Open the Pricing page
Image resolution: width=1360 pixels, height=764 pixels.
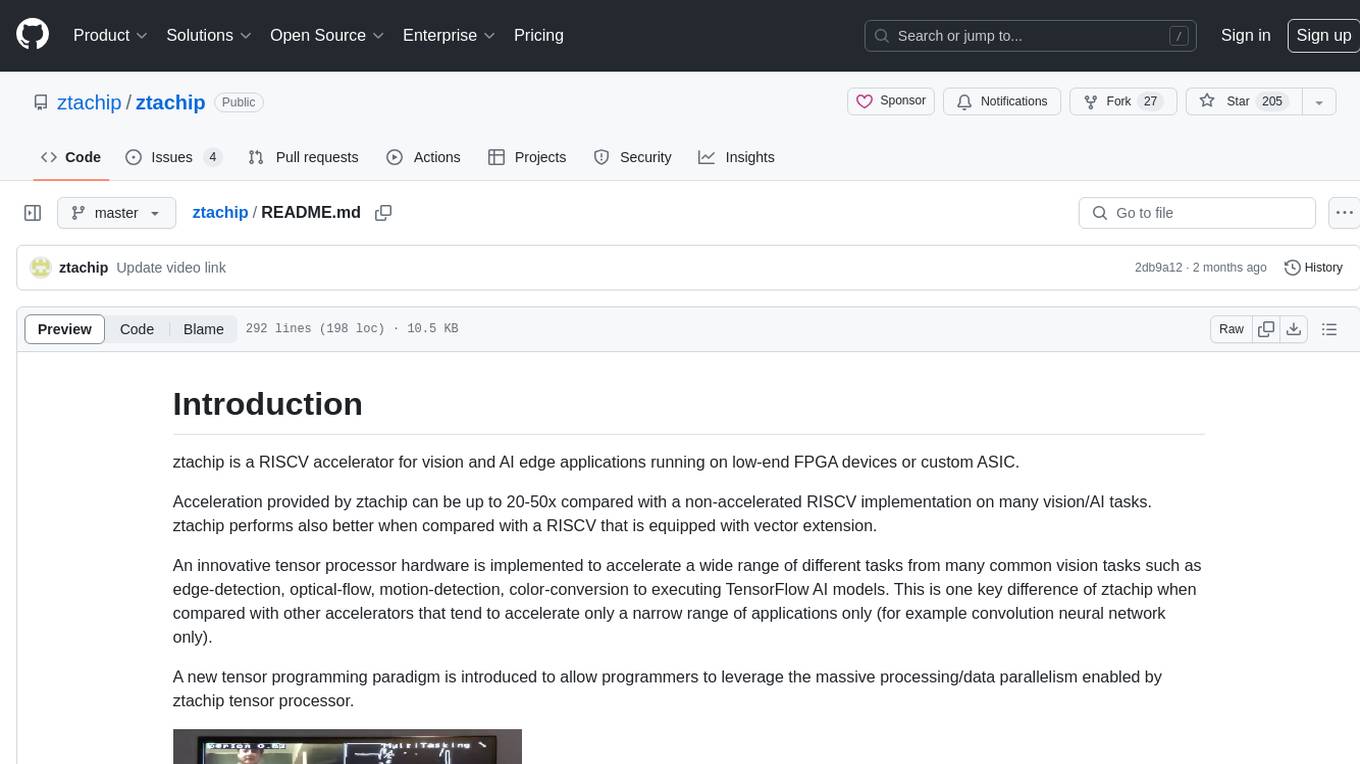[x=539, y=35]
